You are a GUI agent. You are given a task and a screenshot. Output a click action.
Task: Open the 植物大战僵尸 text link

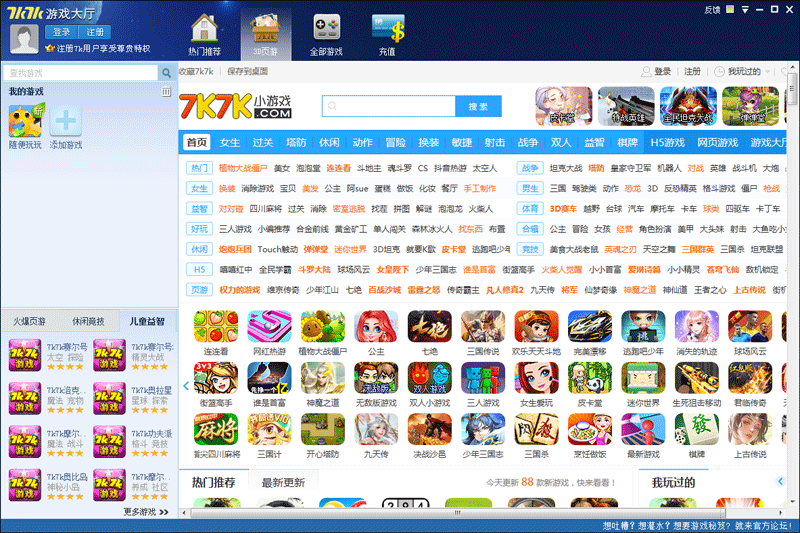[243, 168]
